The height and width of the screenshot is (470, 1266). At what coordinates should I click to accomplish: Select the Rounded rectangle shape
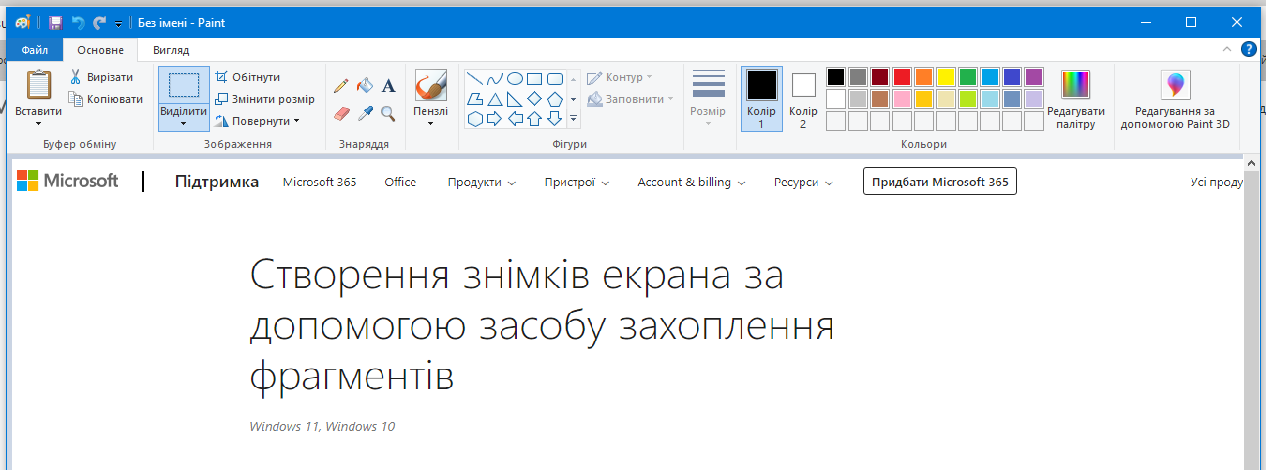tap(555, 79)
